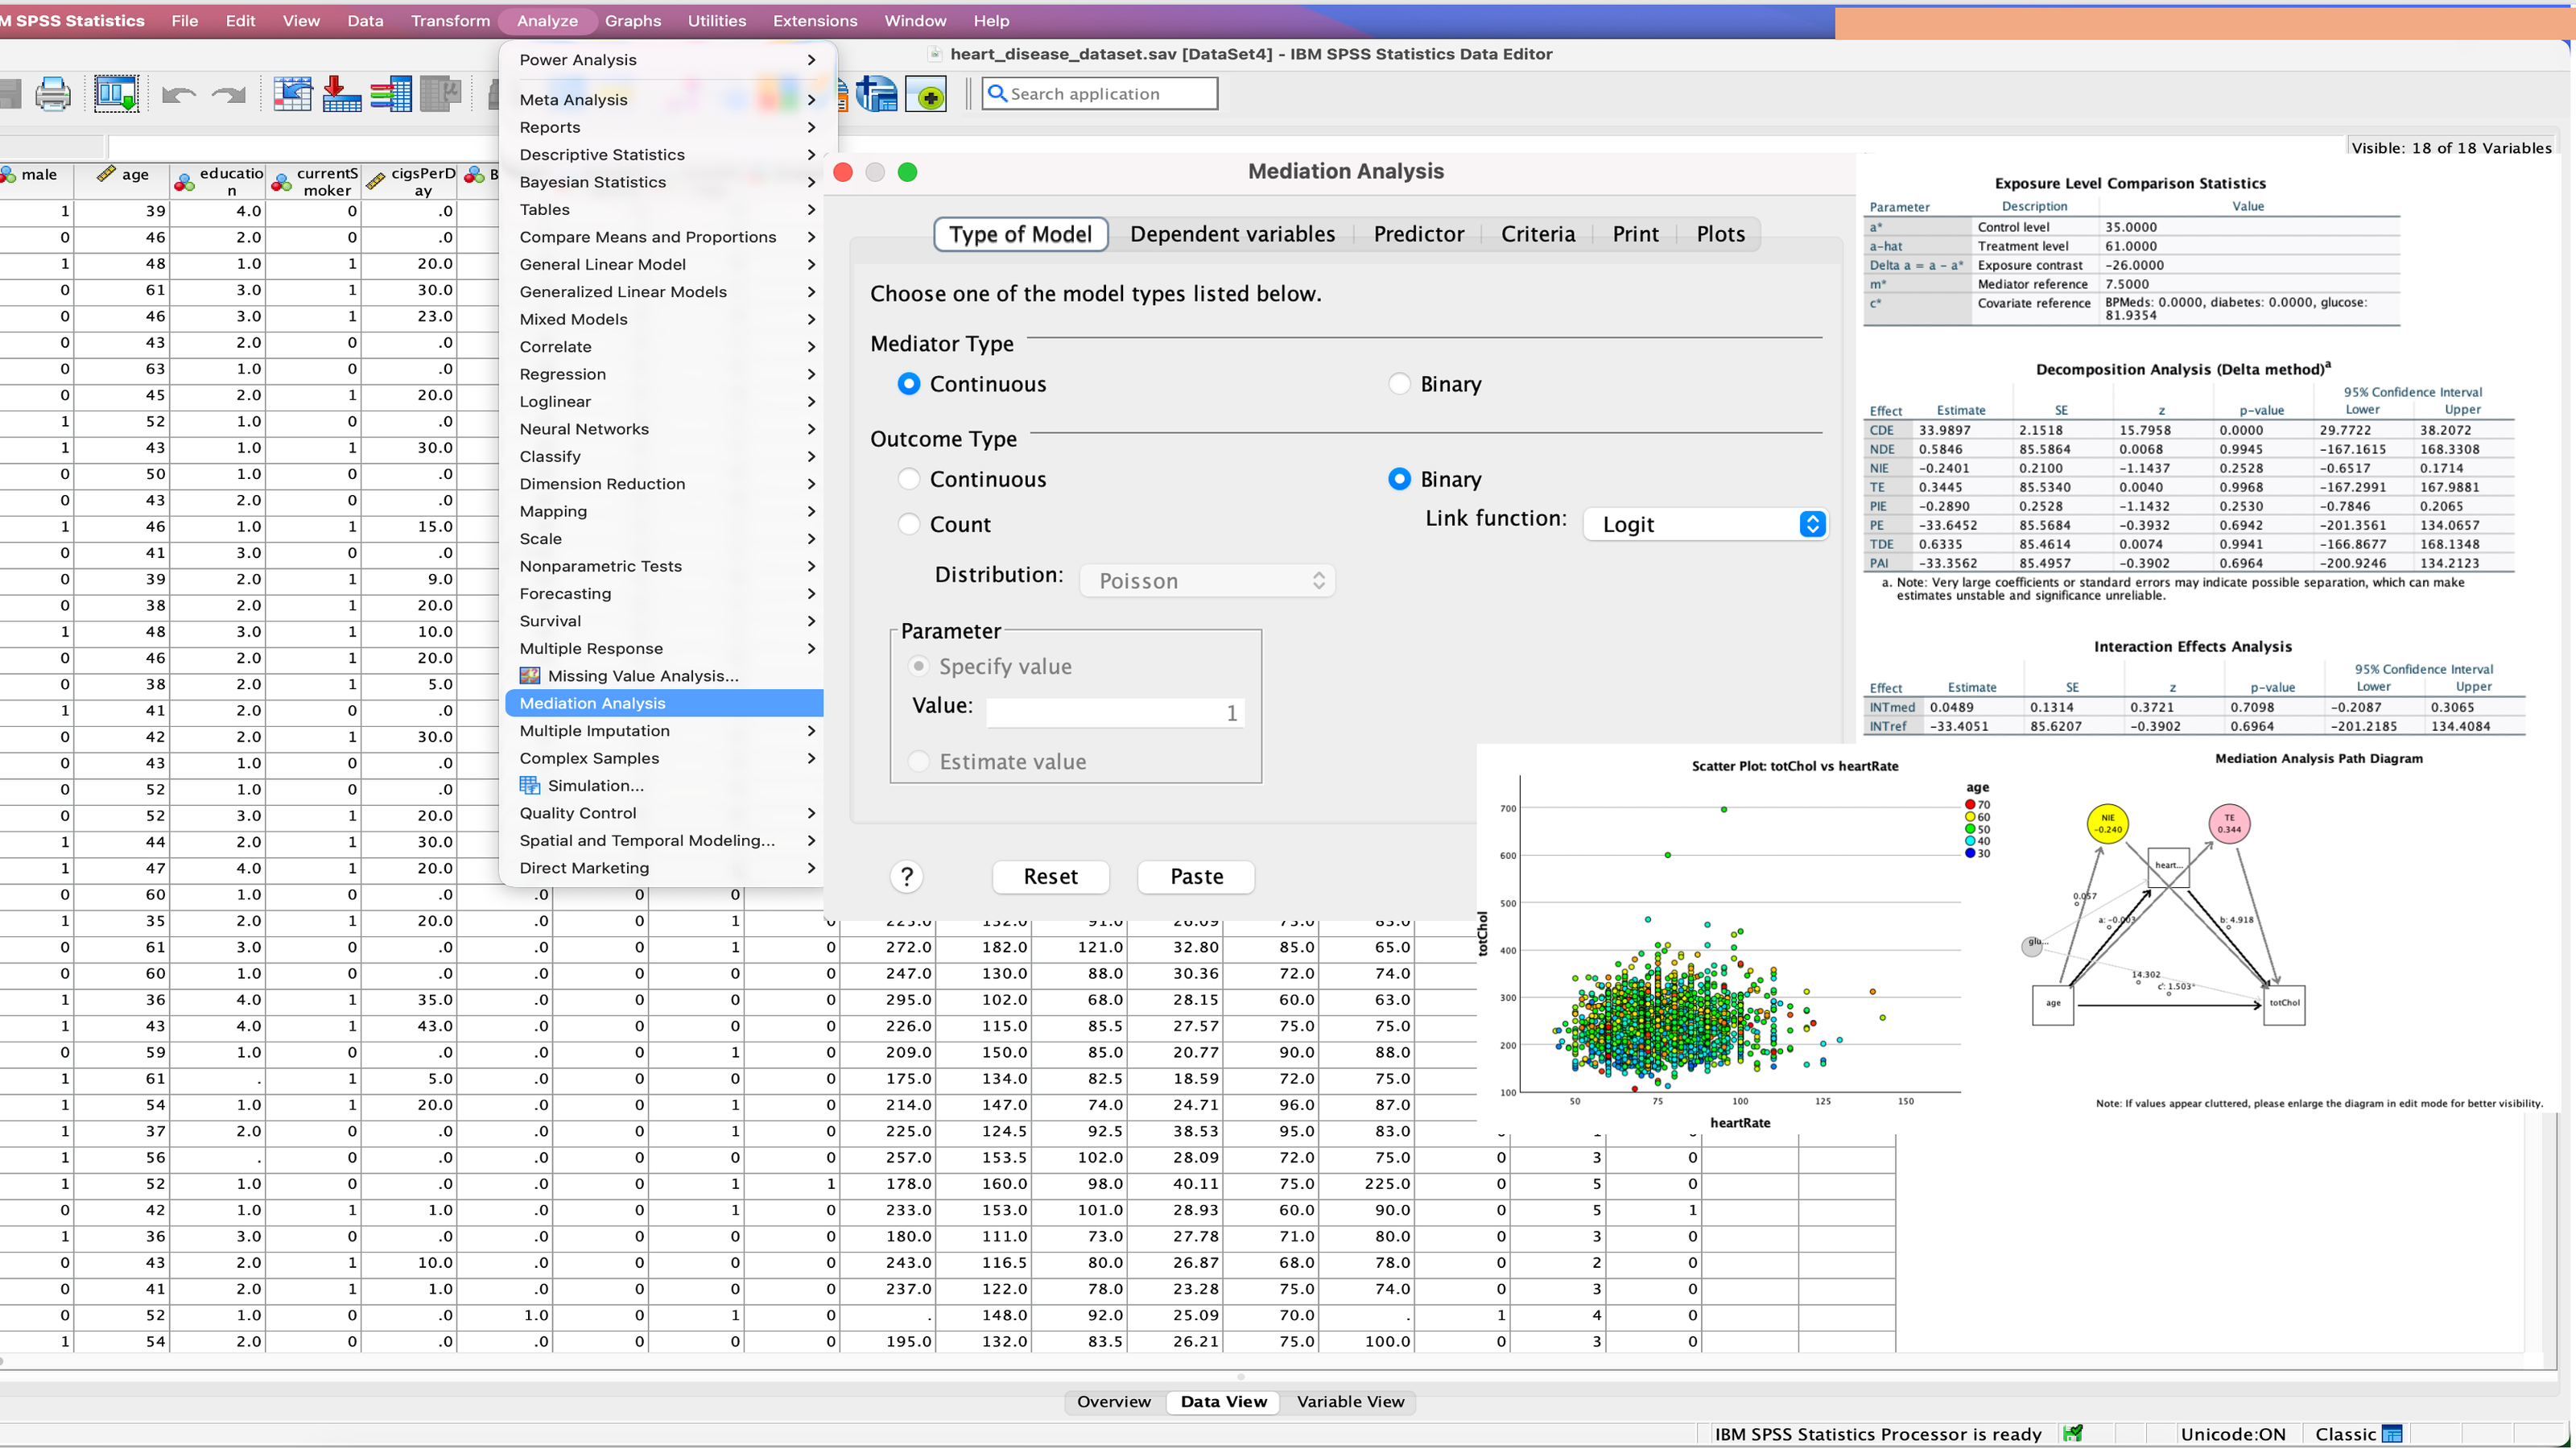Image resolution: width=2576 pixels, height=1449 pixels.
Task: Open the Transform menu
Action: tap(450, 20)
